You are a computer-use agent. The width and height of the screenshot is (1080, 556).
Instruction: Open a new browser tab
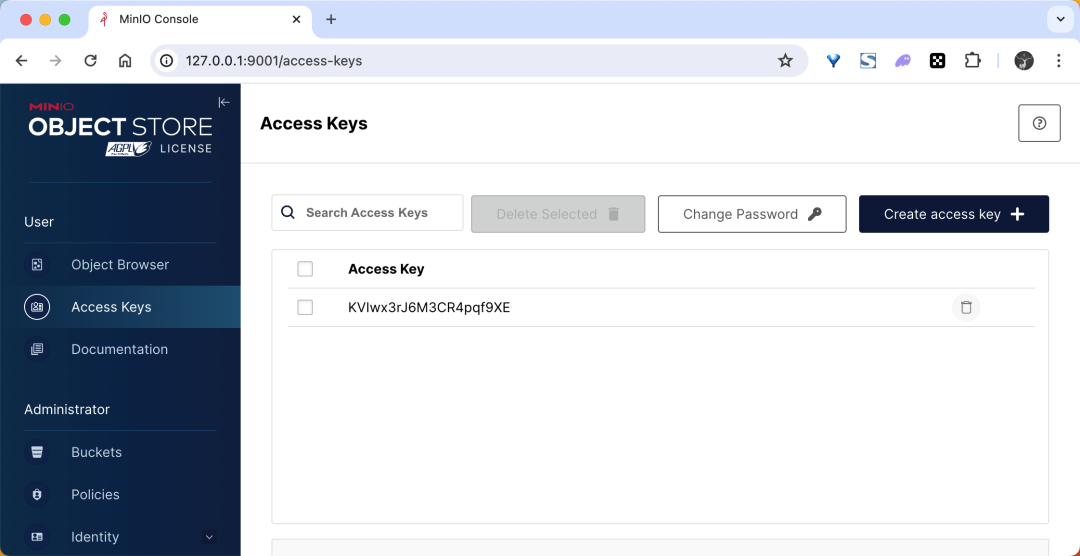(331, 19)
